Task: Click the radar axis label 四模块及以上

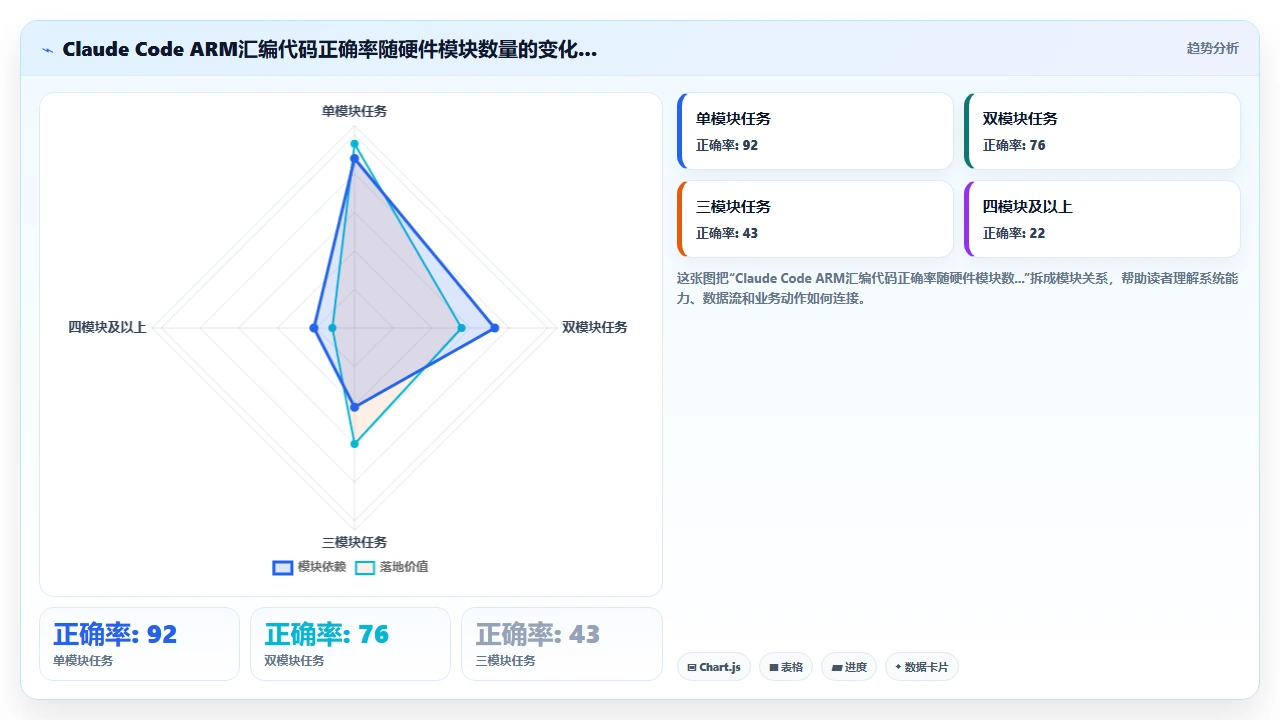Action: [x=107, y=327]
